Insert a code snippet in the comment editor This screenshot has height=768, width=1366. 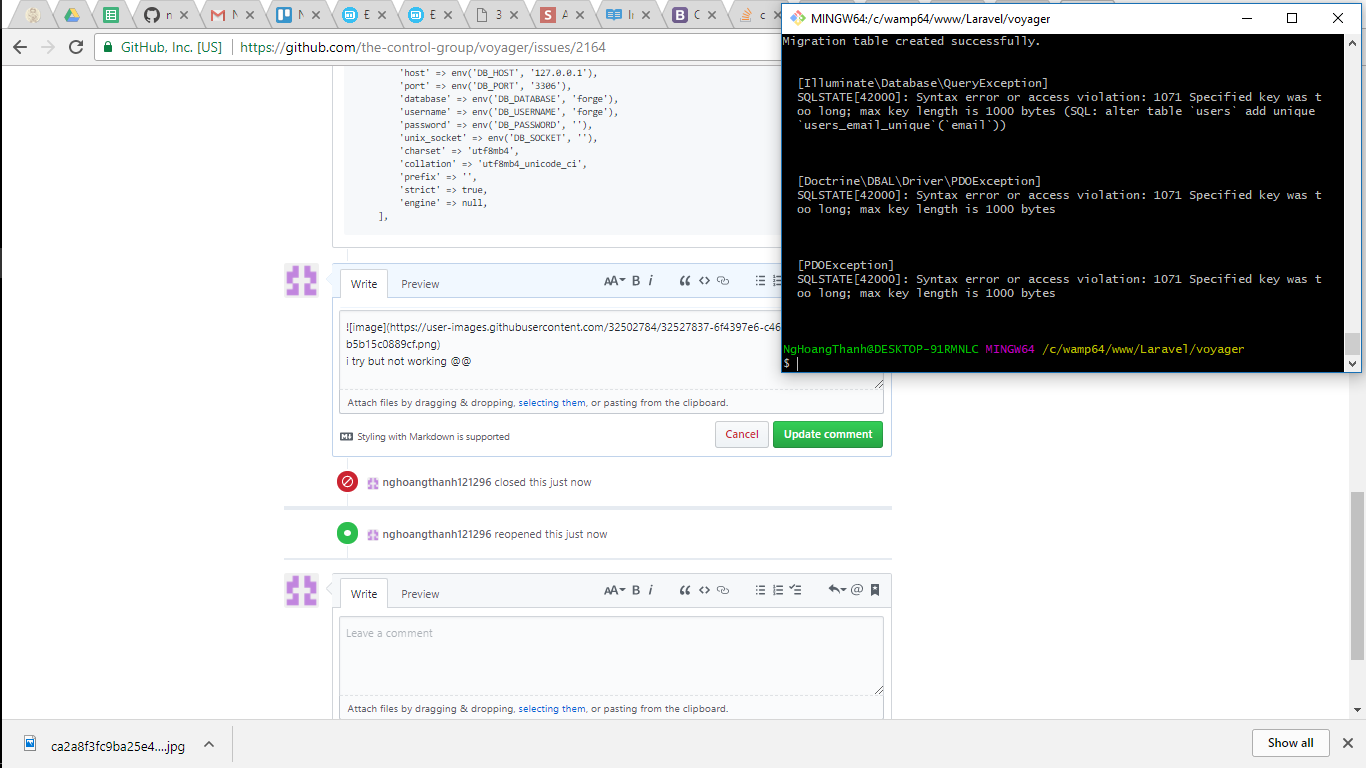tap(704, 280)
